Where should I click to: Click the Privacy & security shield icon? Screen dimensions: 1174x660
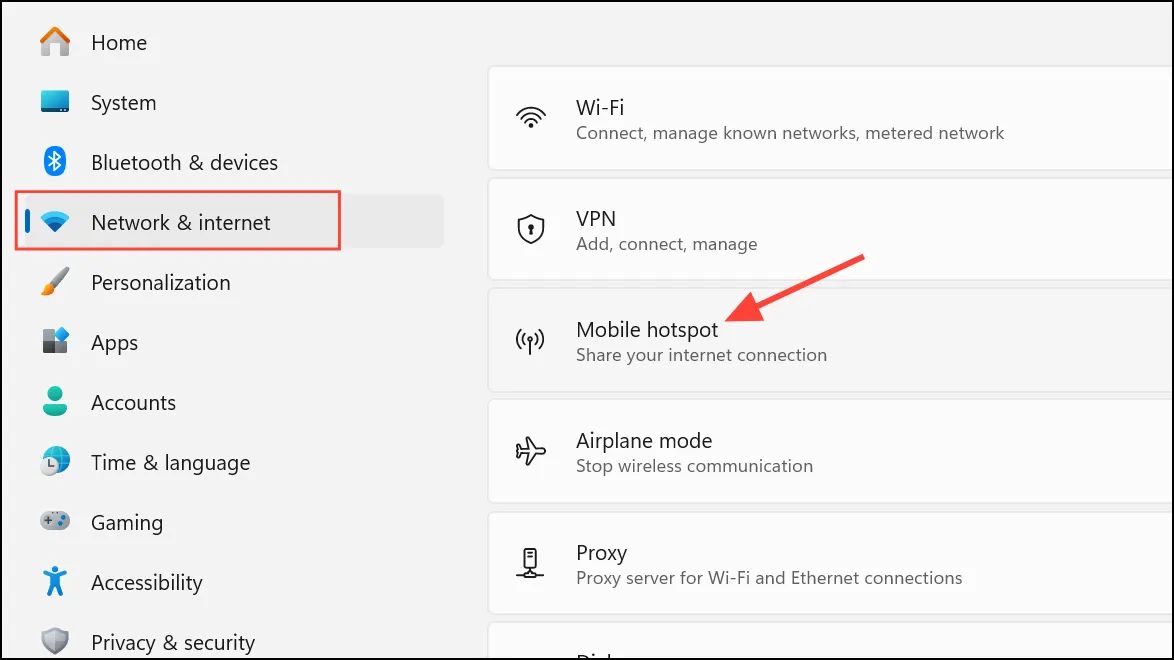click(55, 641)
